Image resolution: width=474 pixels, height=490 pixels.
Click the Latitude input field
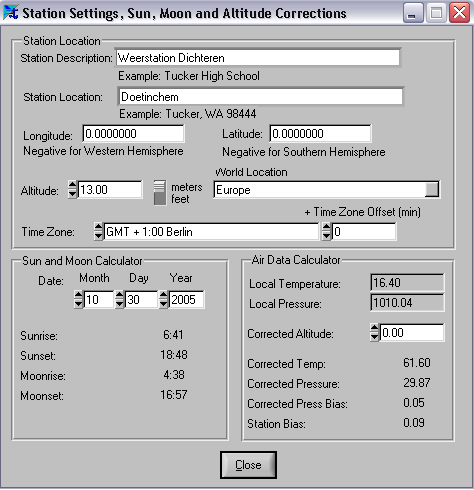[320, 134]
